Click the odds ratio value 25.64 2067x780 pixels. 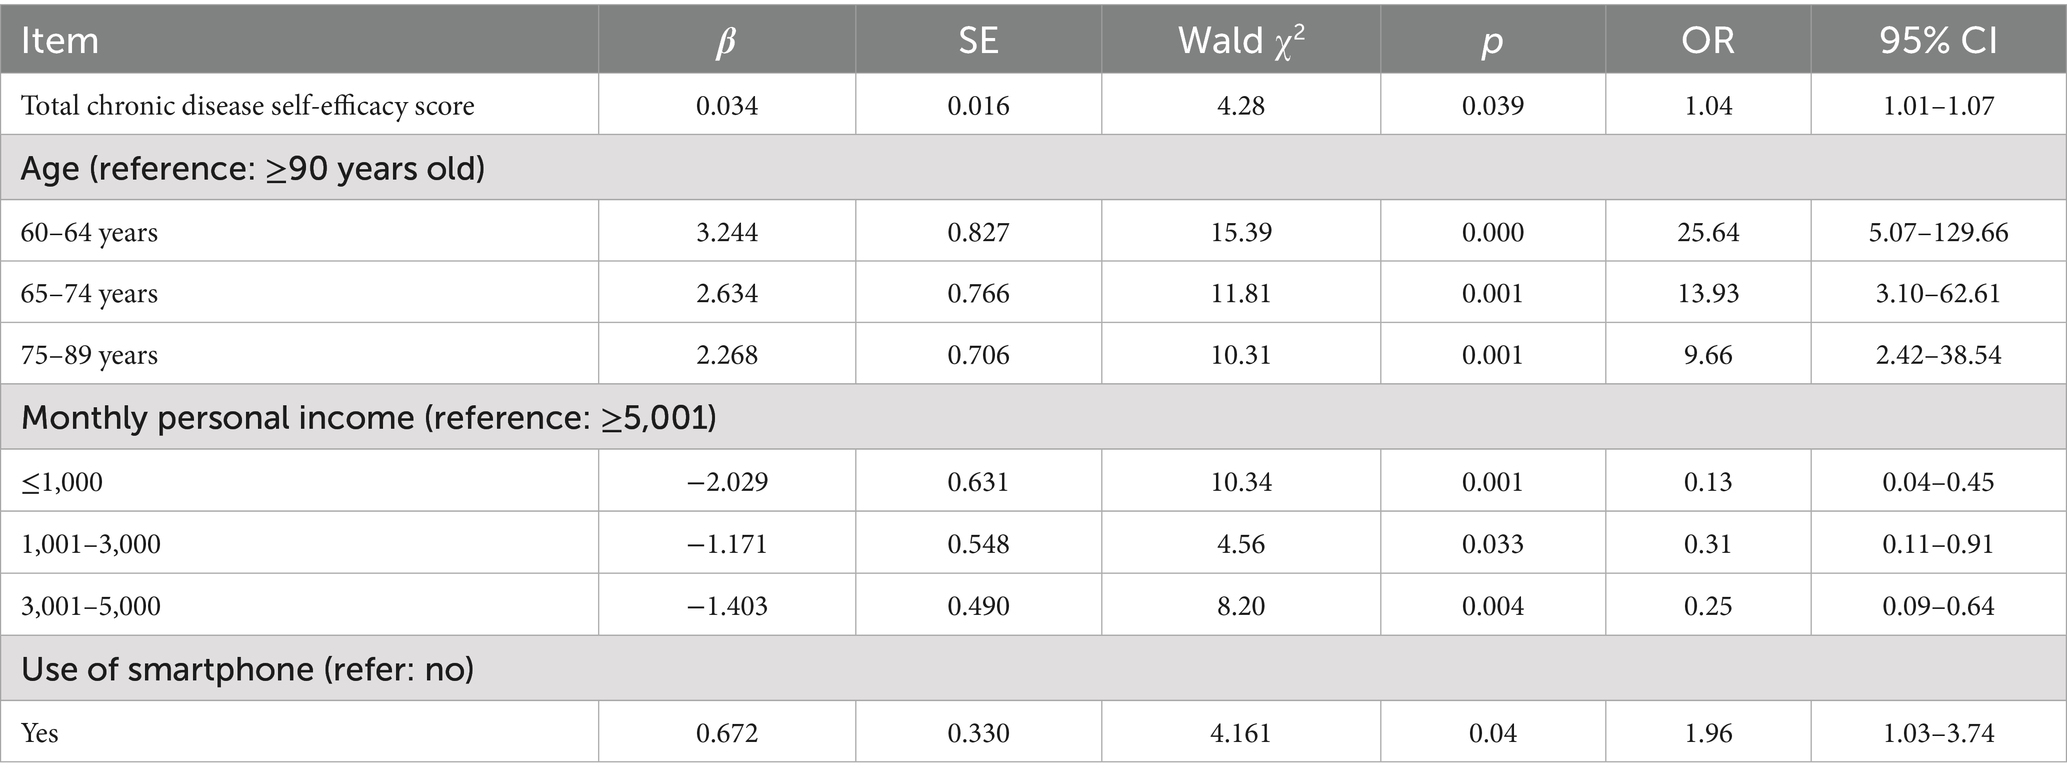coord(1707,233)
